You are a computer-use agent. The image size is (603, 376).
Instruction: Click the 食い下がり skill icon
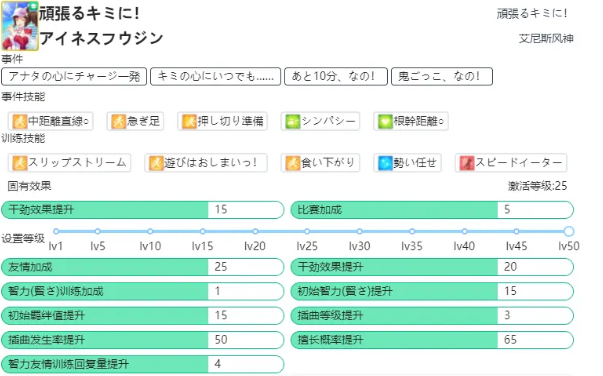pos(293,163)
